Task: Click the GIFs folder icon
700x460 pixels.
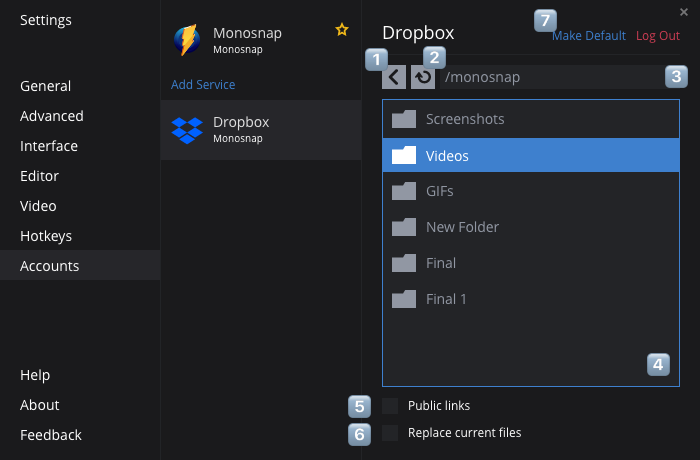Action: pyautogui.click(x=404, y=191)
